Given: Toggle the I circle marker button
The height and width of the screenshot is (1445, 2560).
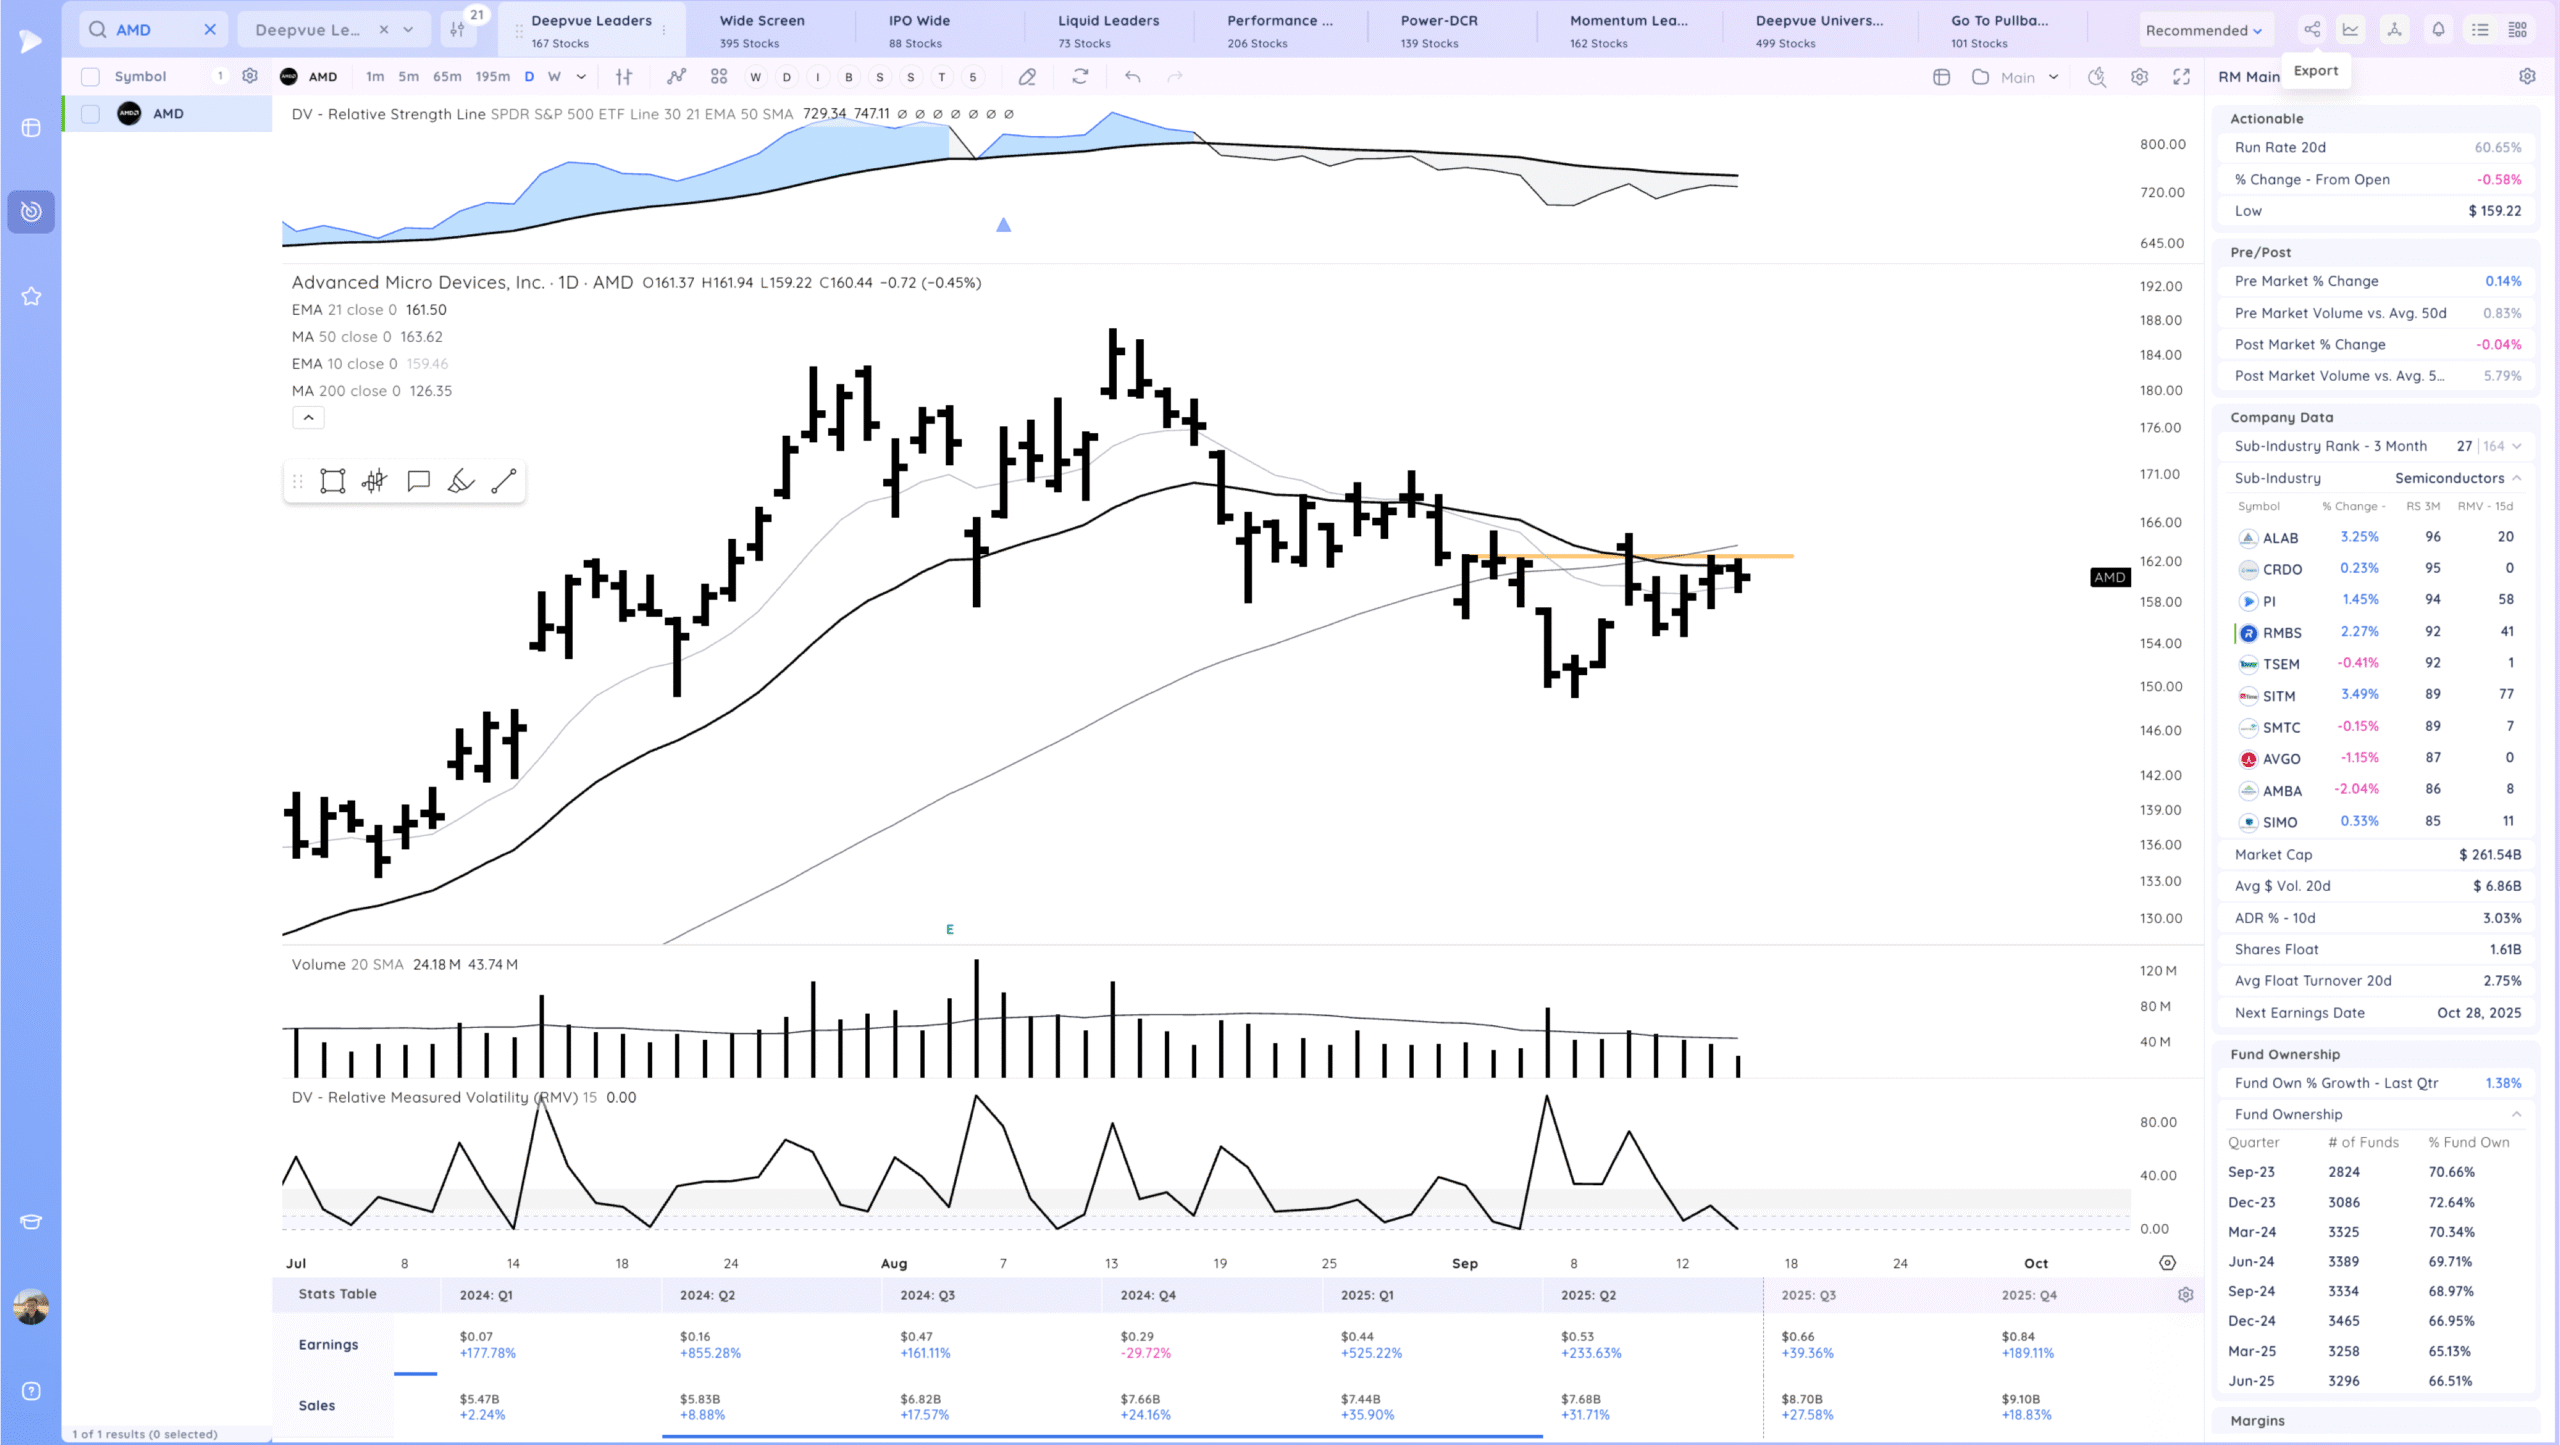Looking at the screenshot, I should click(x=818, y=77).
